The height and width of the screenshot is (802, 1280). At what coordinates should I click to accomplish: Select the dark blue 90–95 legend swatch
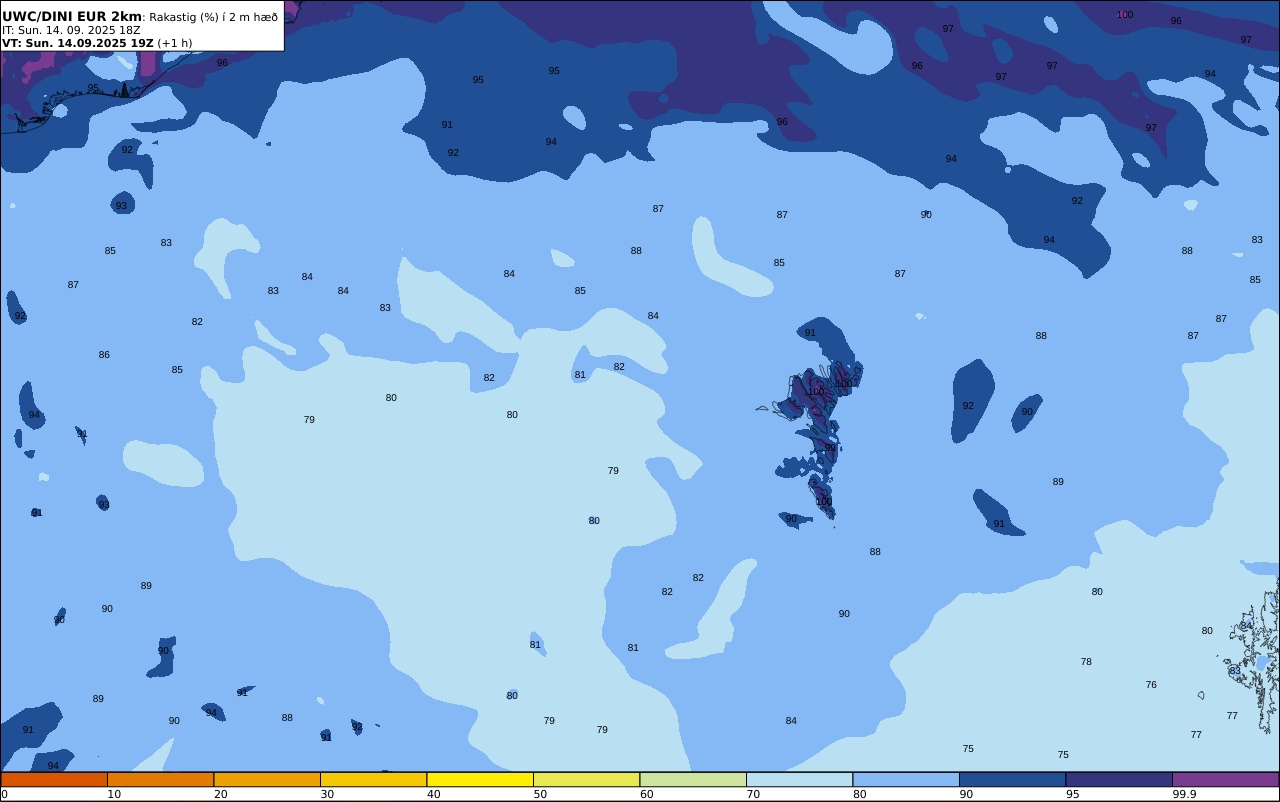tap(1012, 779)
